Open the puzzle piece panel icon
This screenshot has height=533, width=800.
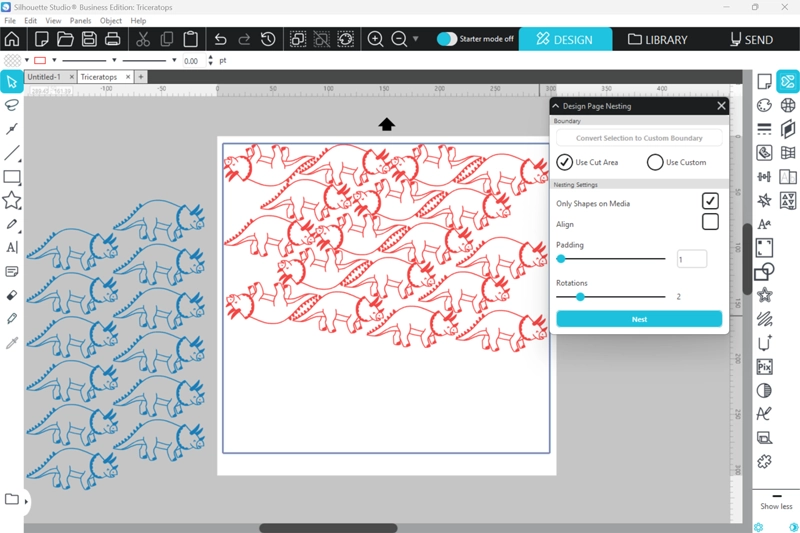click(764, 462)
